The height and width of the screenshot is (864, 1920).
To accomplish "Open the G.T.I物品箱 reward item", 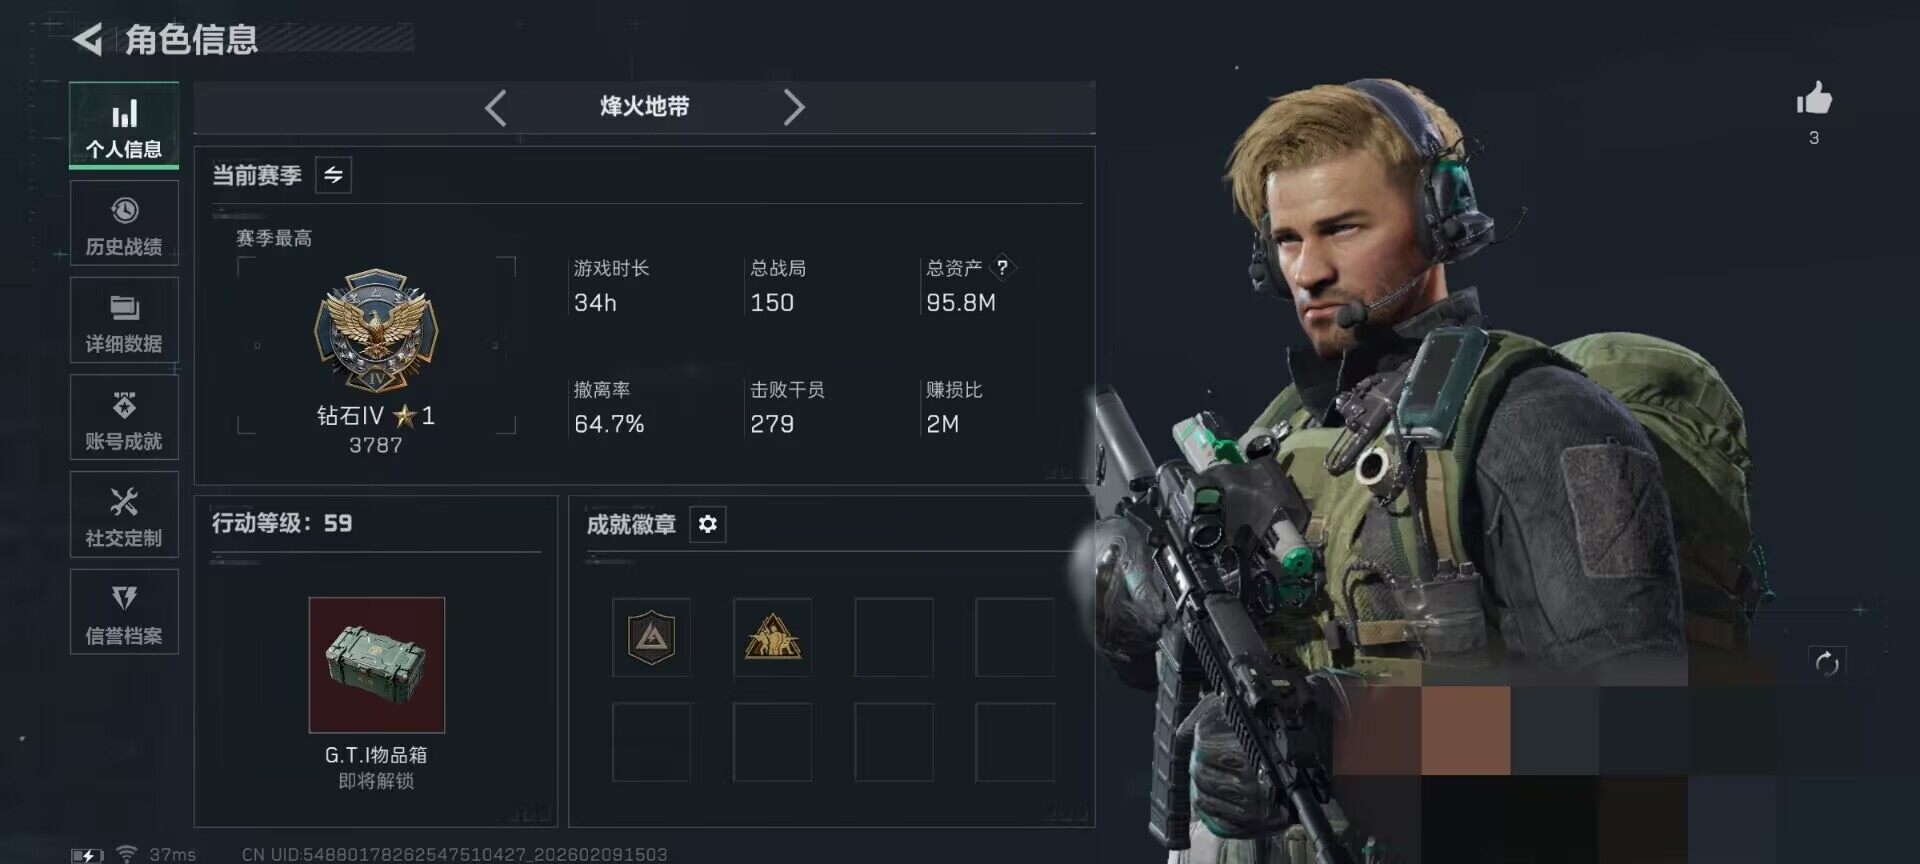I will (x=377, y=665).
